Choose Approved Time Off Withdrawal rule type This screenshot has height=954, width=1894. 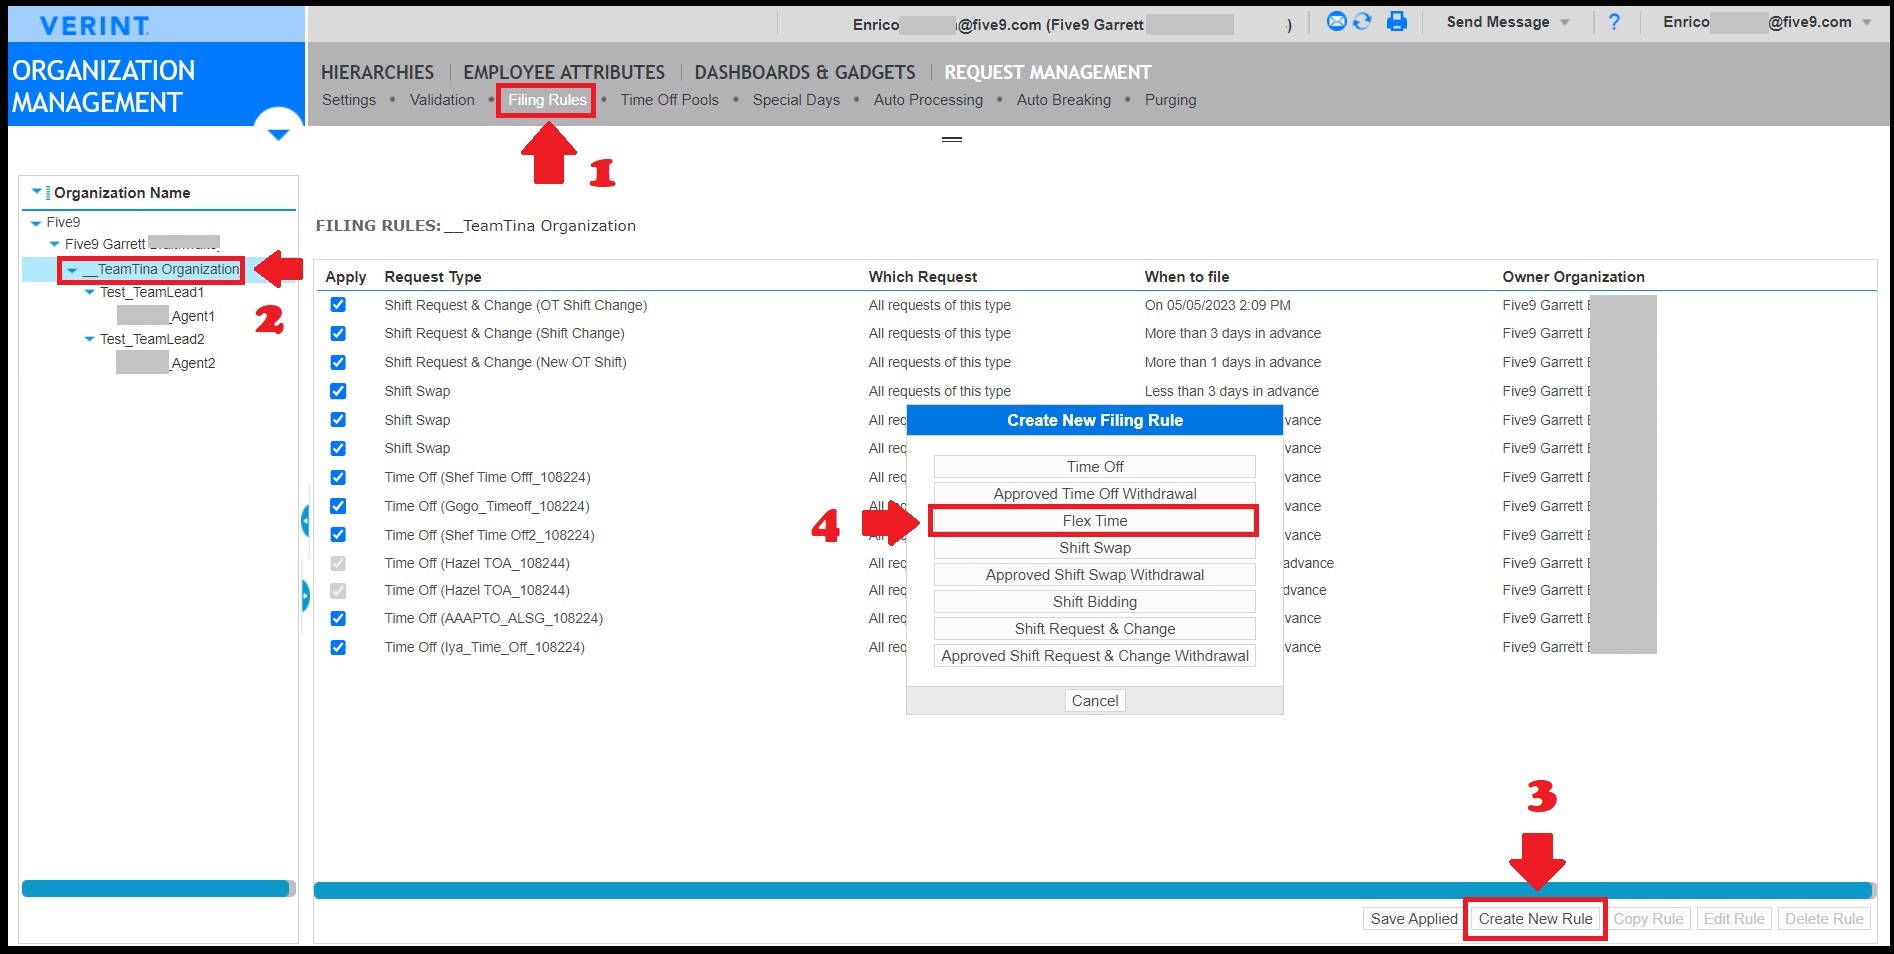1095,494
